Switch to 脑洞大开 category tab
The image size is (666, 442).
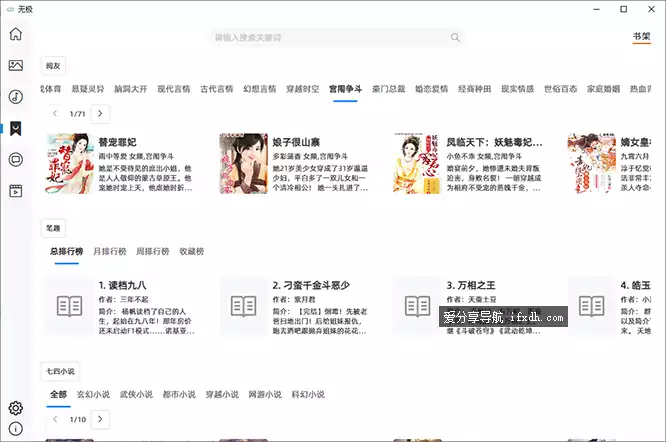point(130,89)
